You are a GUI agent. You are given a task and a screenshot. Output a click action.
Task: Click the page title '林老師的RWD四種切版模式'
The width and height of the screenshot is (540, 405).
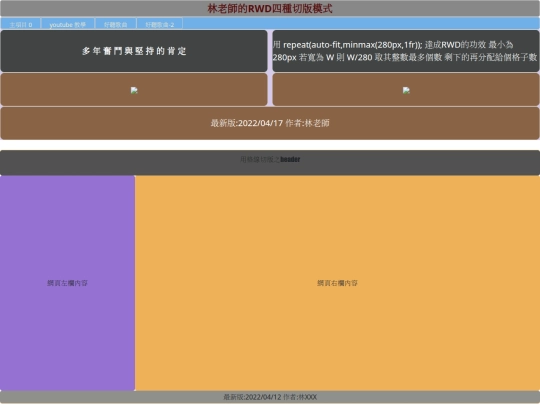[270, 8]
